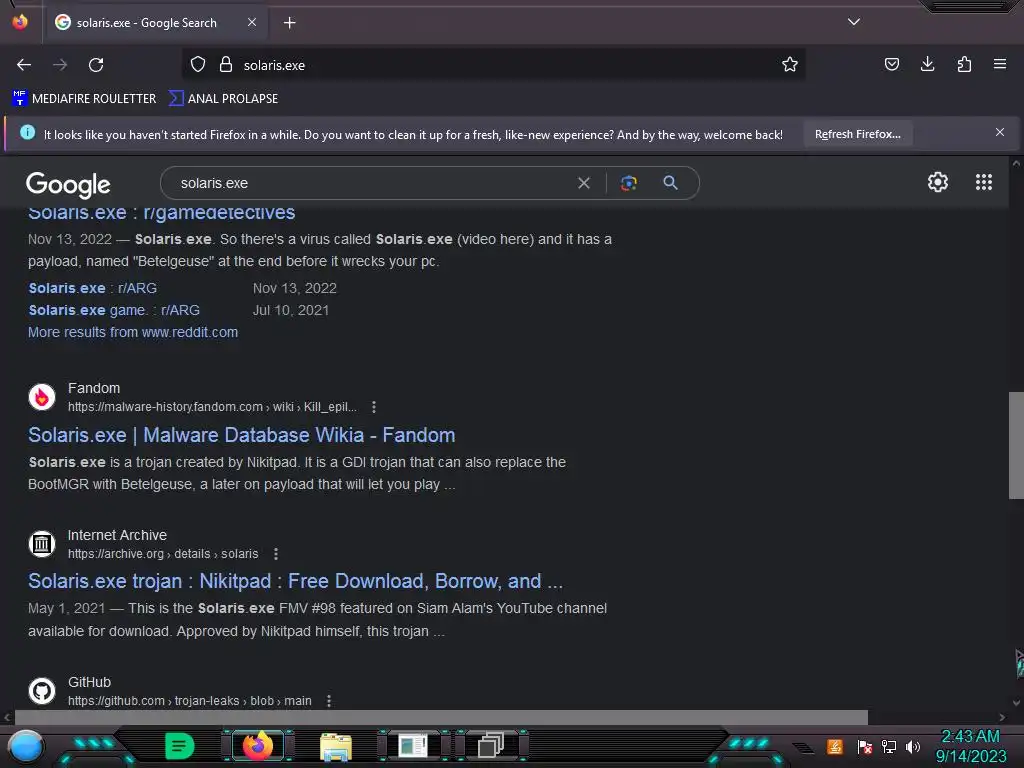This screenshot has width=1024, height=768.
Task: Expand the list all tabs chevron
Action: click(854, 22)
